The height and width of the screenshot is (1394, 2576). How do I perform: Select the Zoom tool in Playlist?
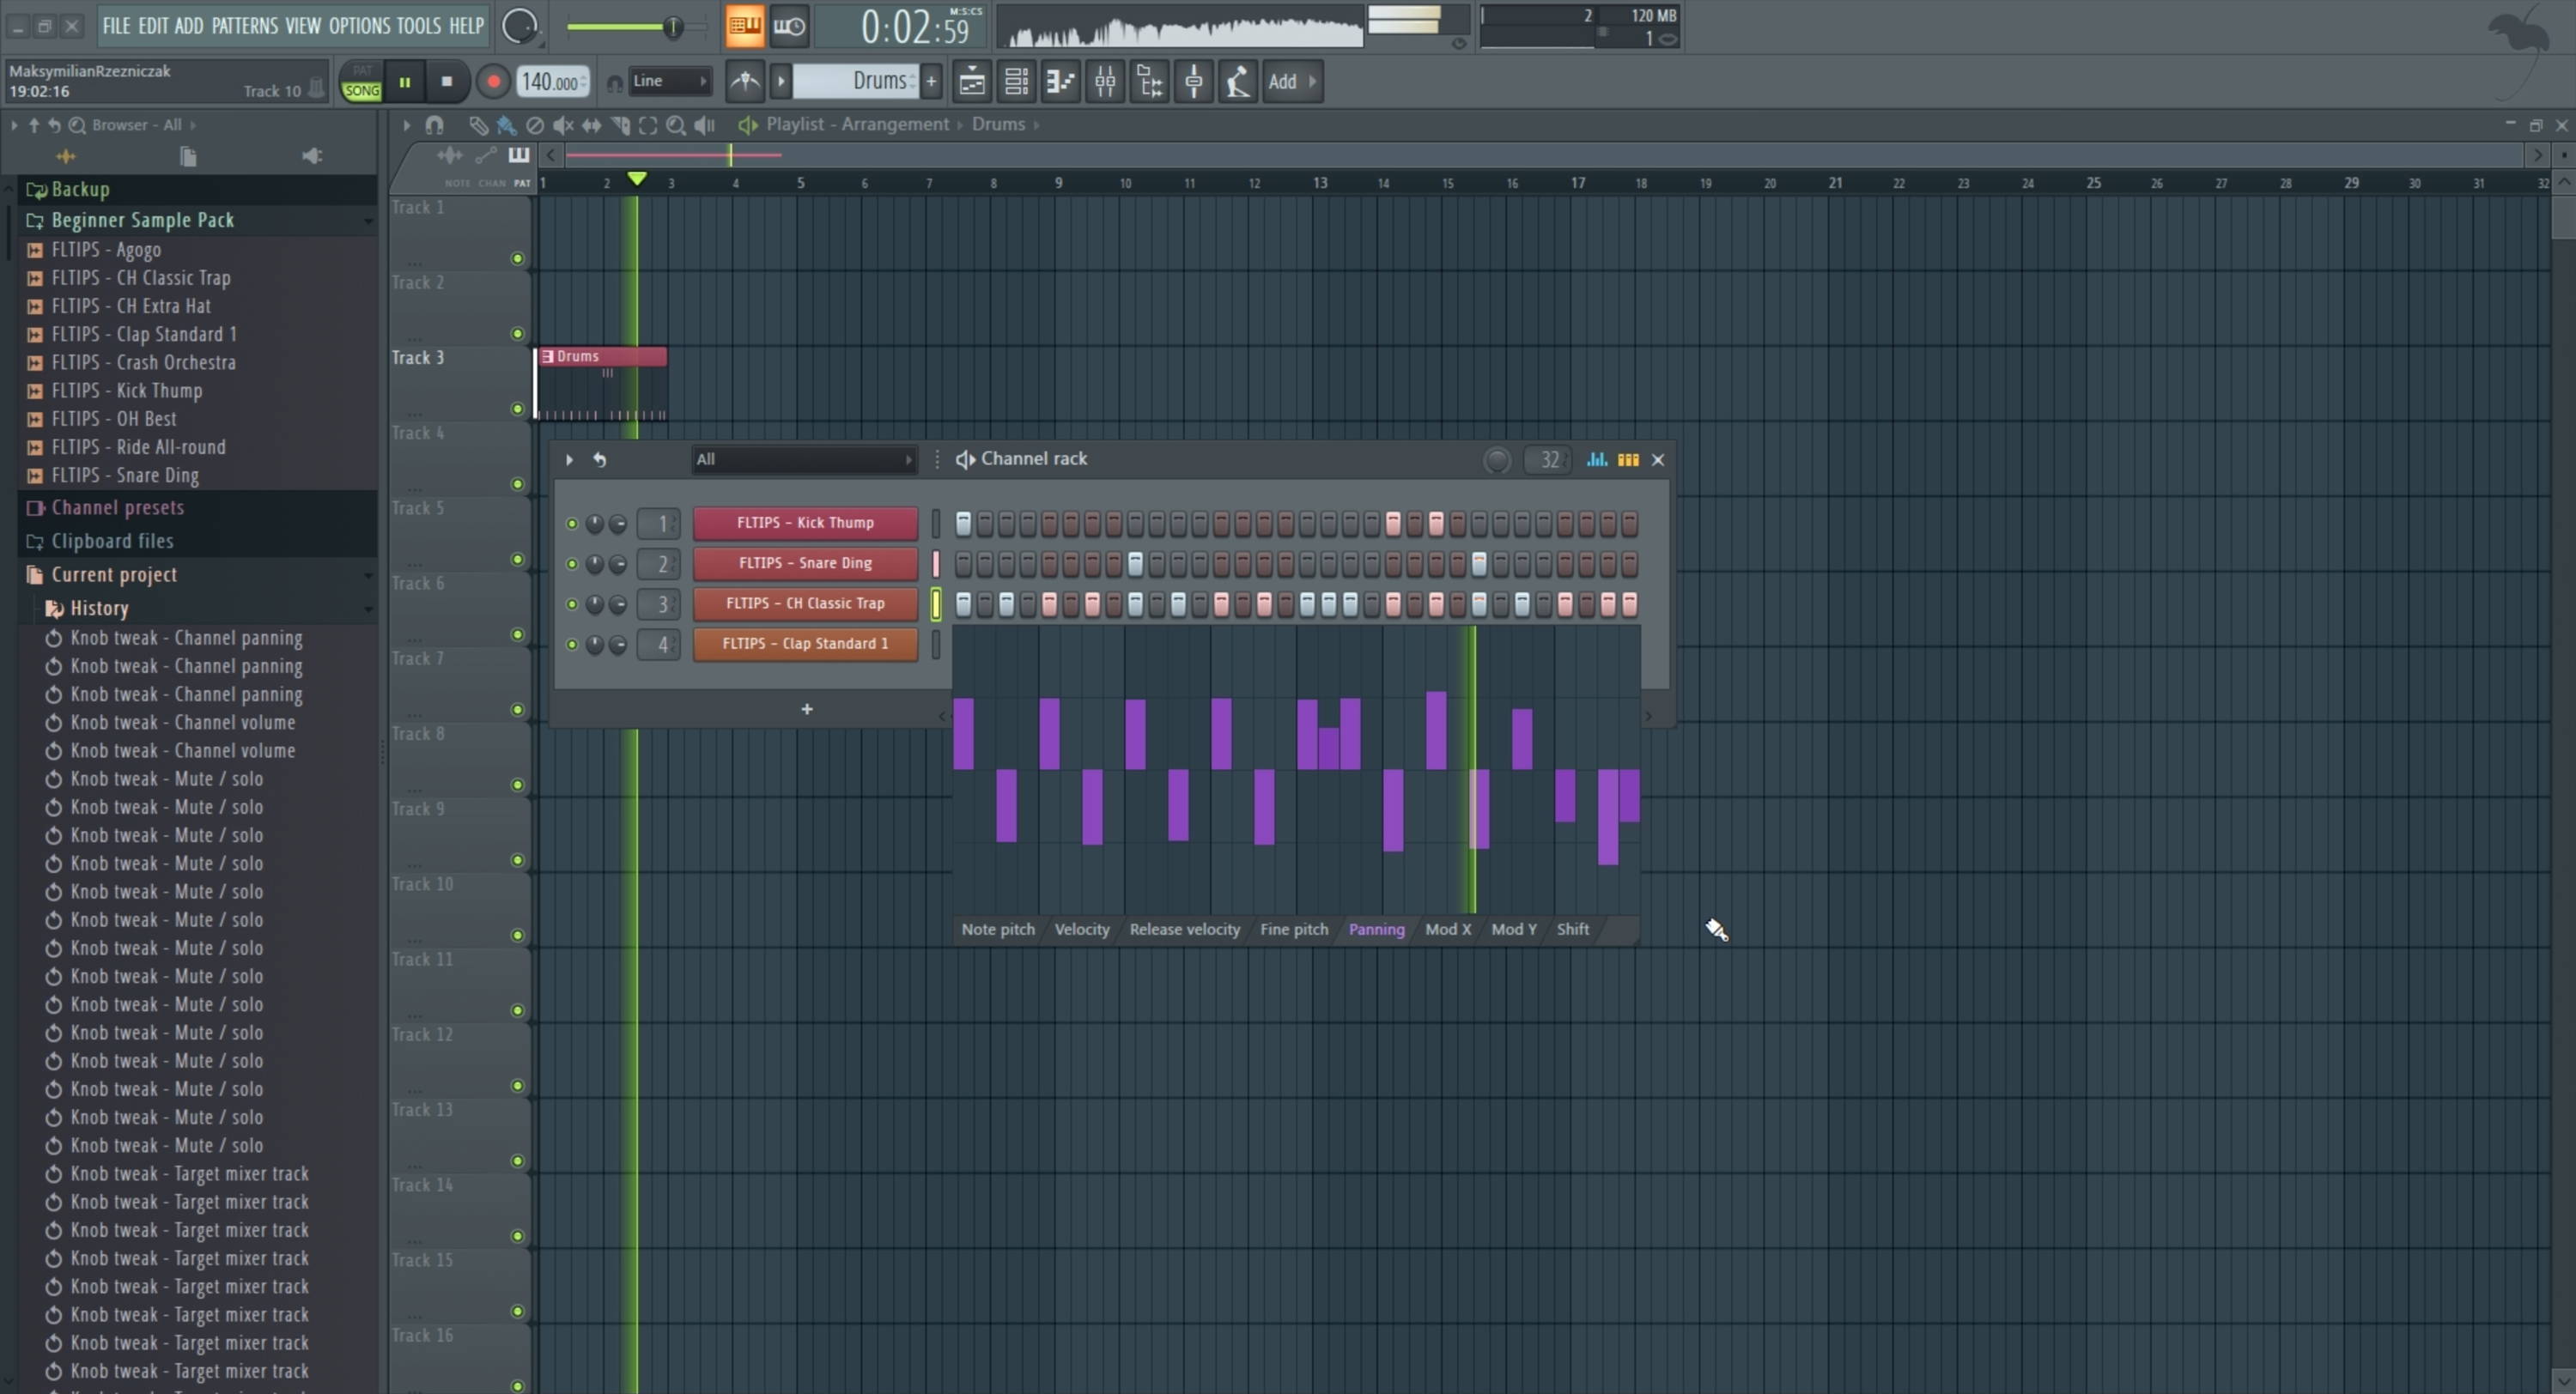[676, 125]
